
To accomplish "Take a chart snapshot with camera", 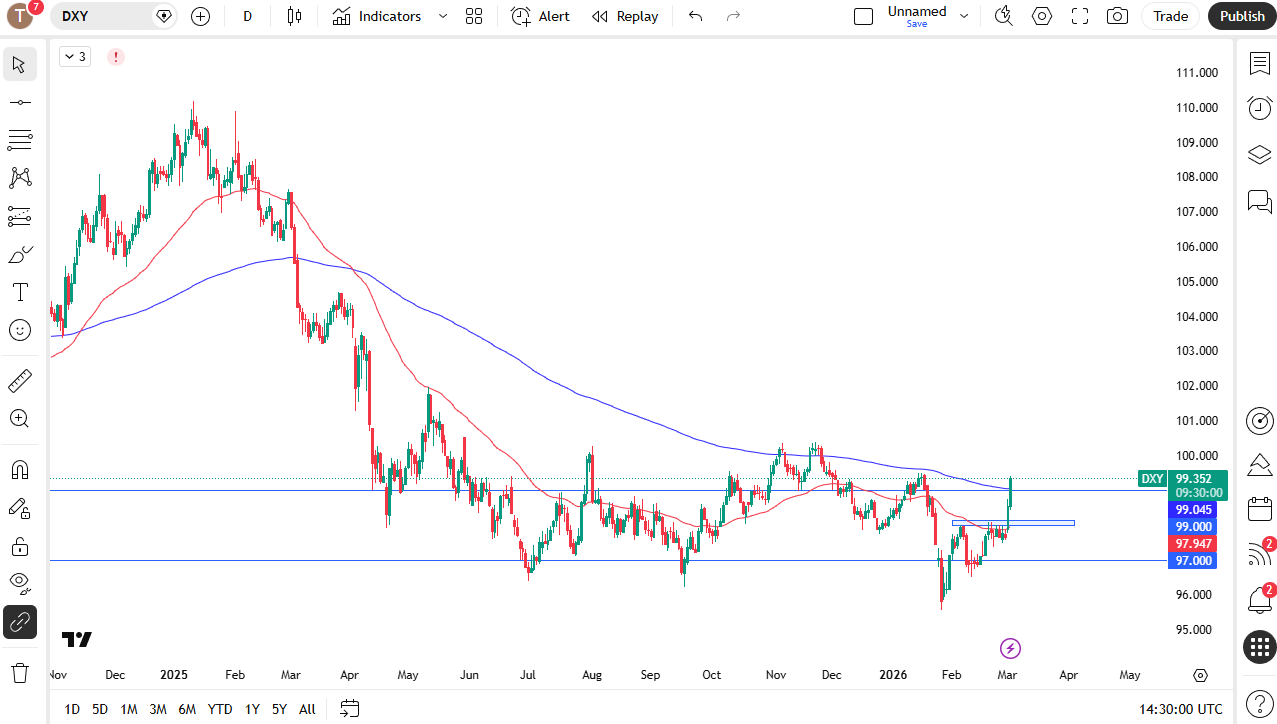I will tap(1118, 16).
